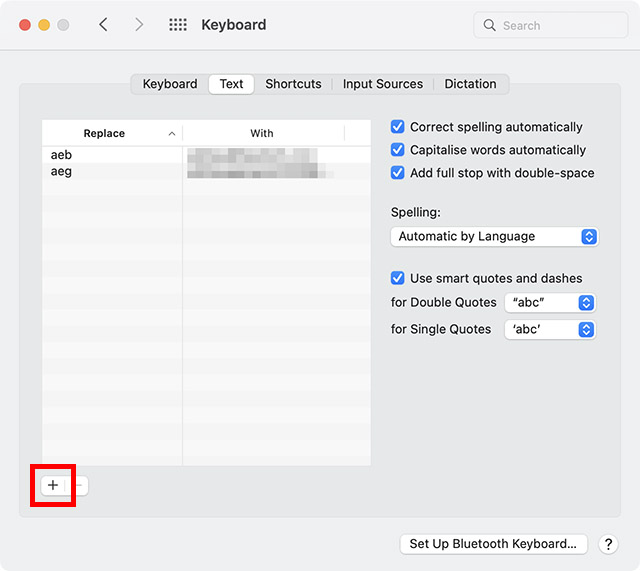
Task: Turn off Use smart quotes and dashes
Action: 398,278
